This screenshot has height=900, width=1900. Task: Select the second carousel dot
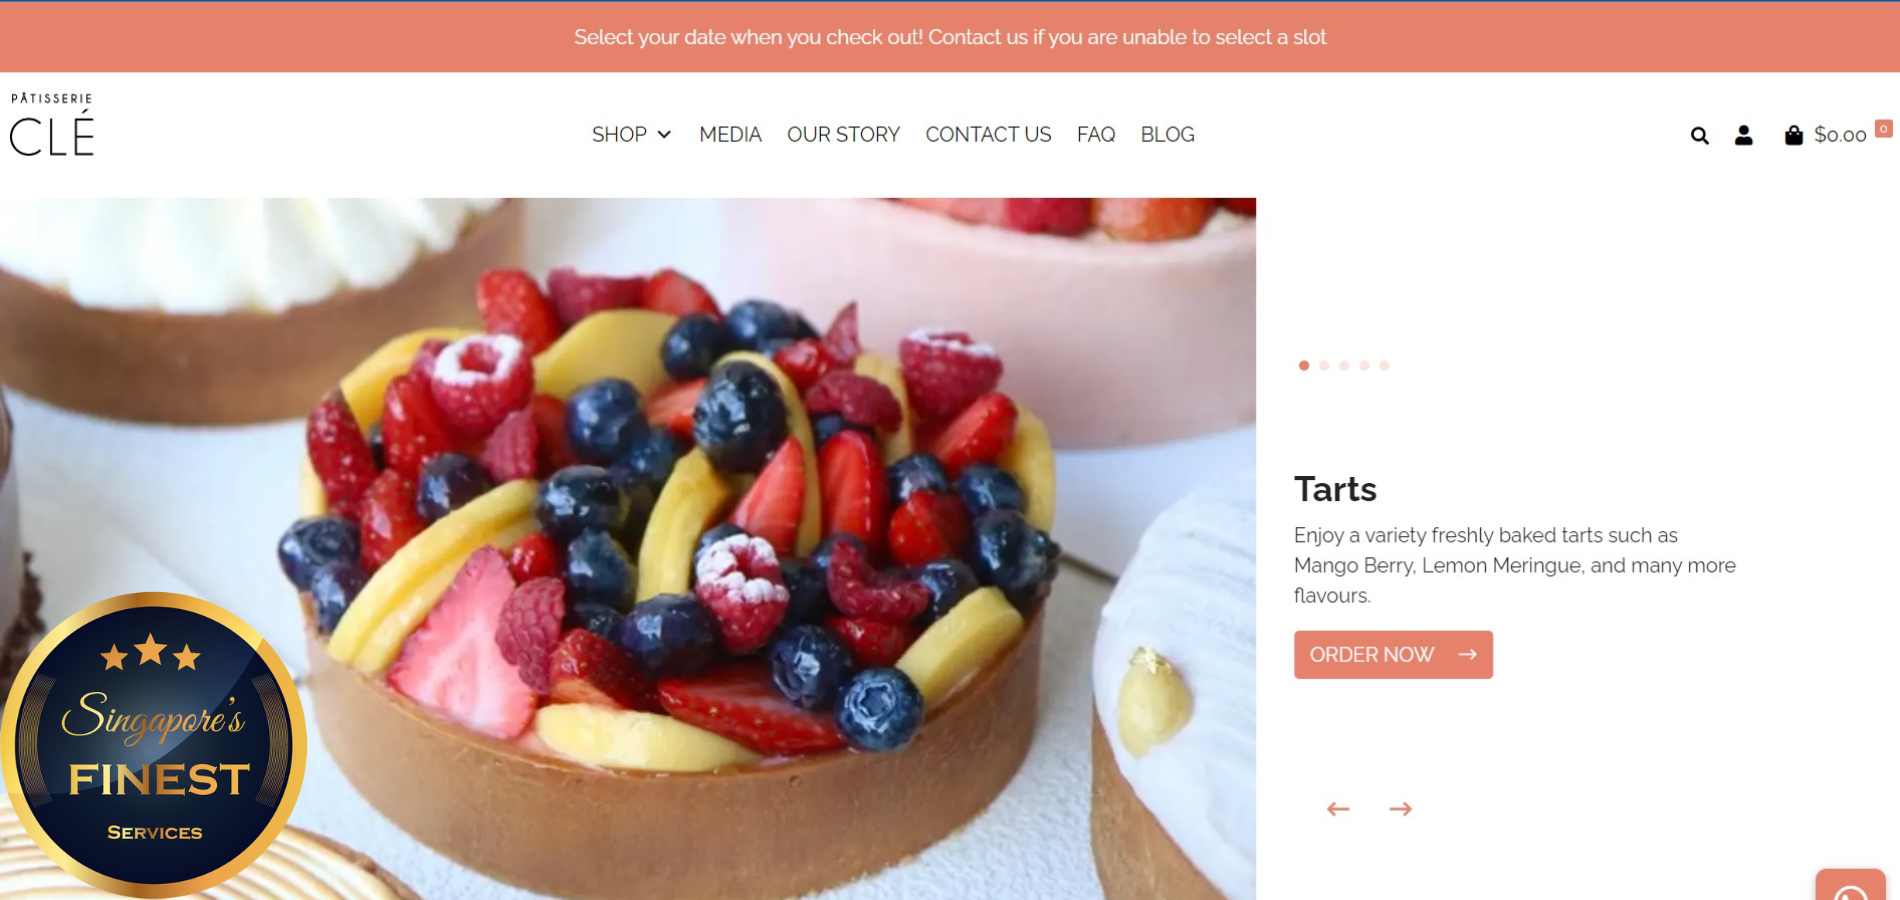tap(1324, 365)
